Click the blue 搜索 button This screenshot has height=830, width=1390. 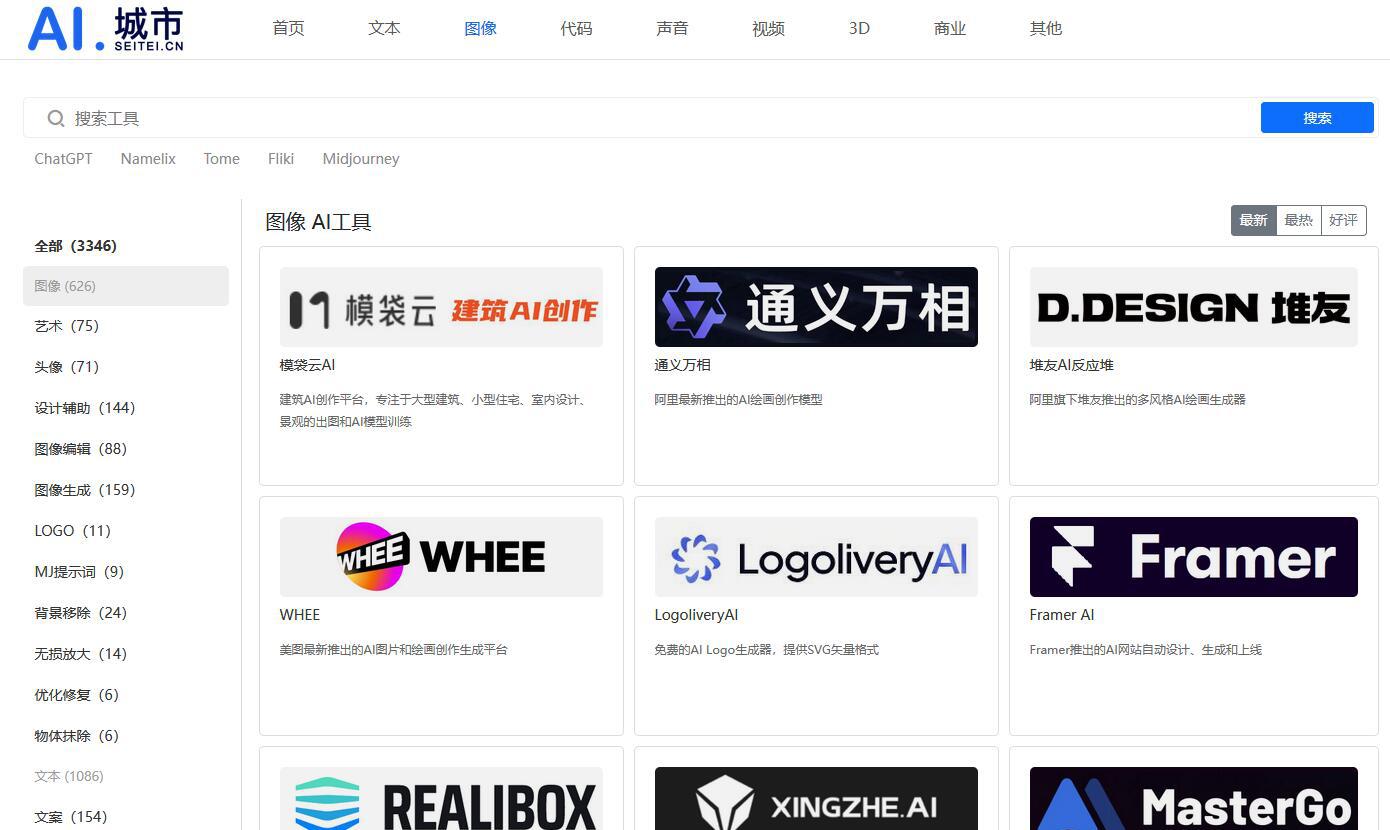(1317, 118)
